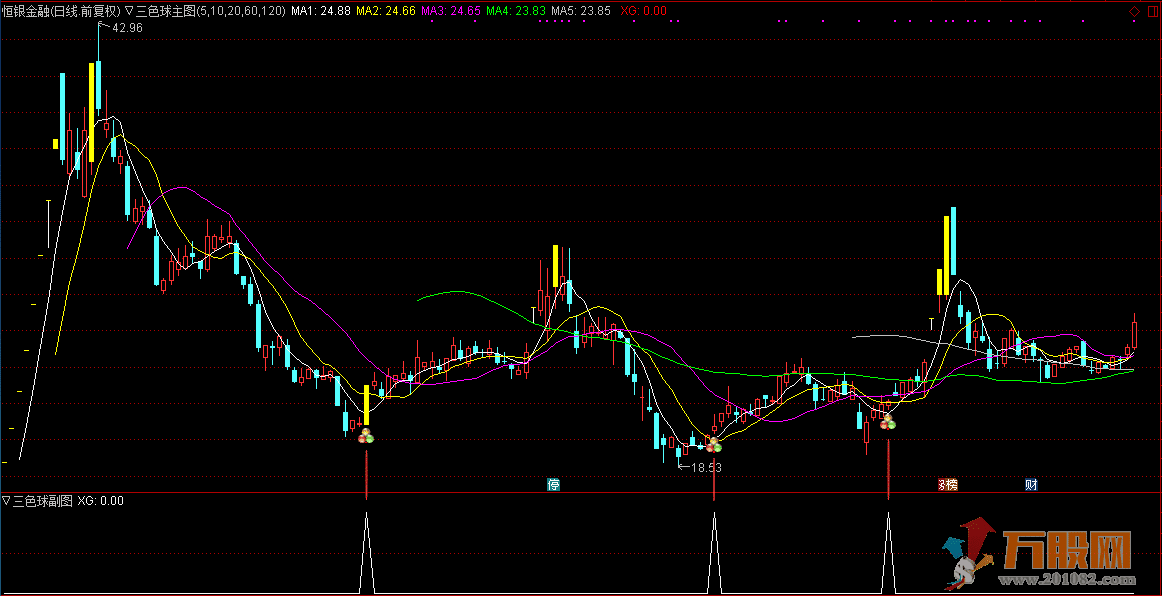Viewport: 1162px width, 596px height.
Task: Click the yellow MA2: 24.66 readout
Action: click(385, 11)
